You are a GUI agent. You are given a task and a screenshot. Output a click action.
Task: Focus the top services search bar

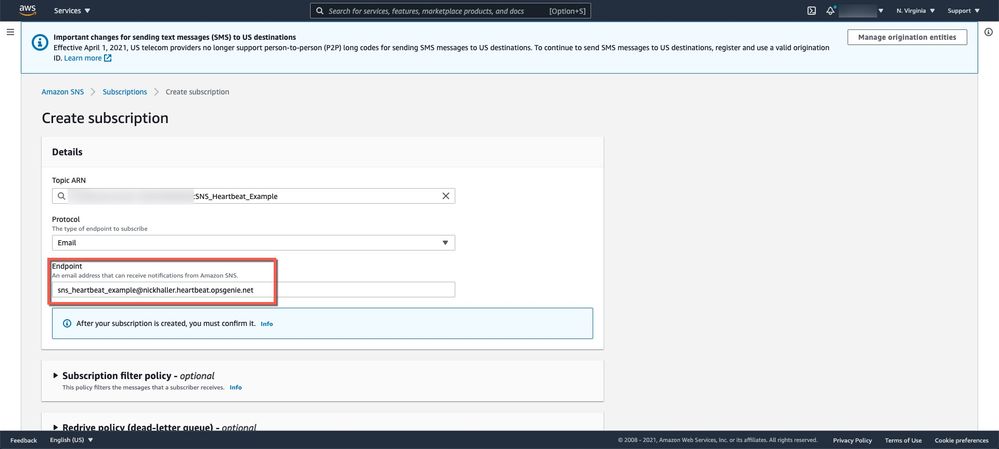click(x=450, y=11)
